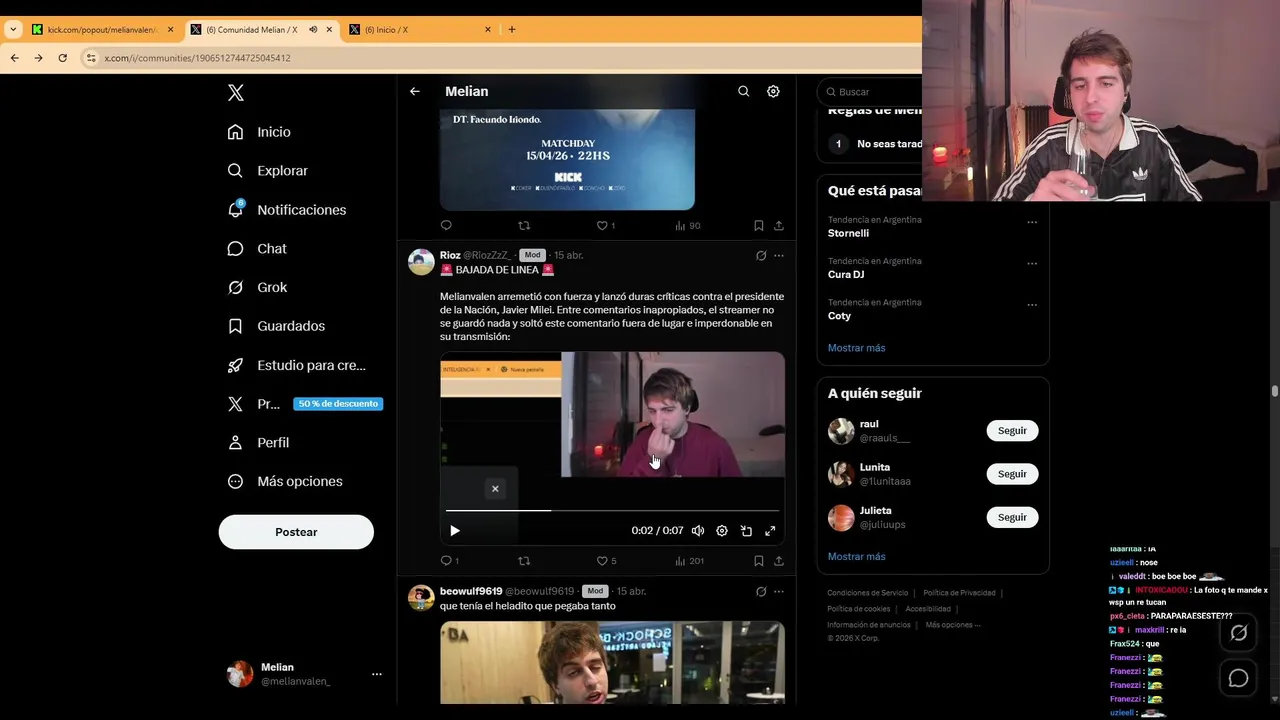Open Grok icon on beowulf9619 post
The image size is (1280, 720).
pyautogui.click(x=761, y=592)
